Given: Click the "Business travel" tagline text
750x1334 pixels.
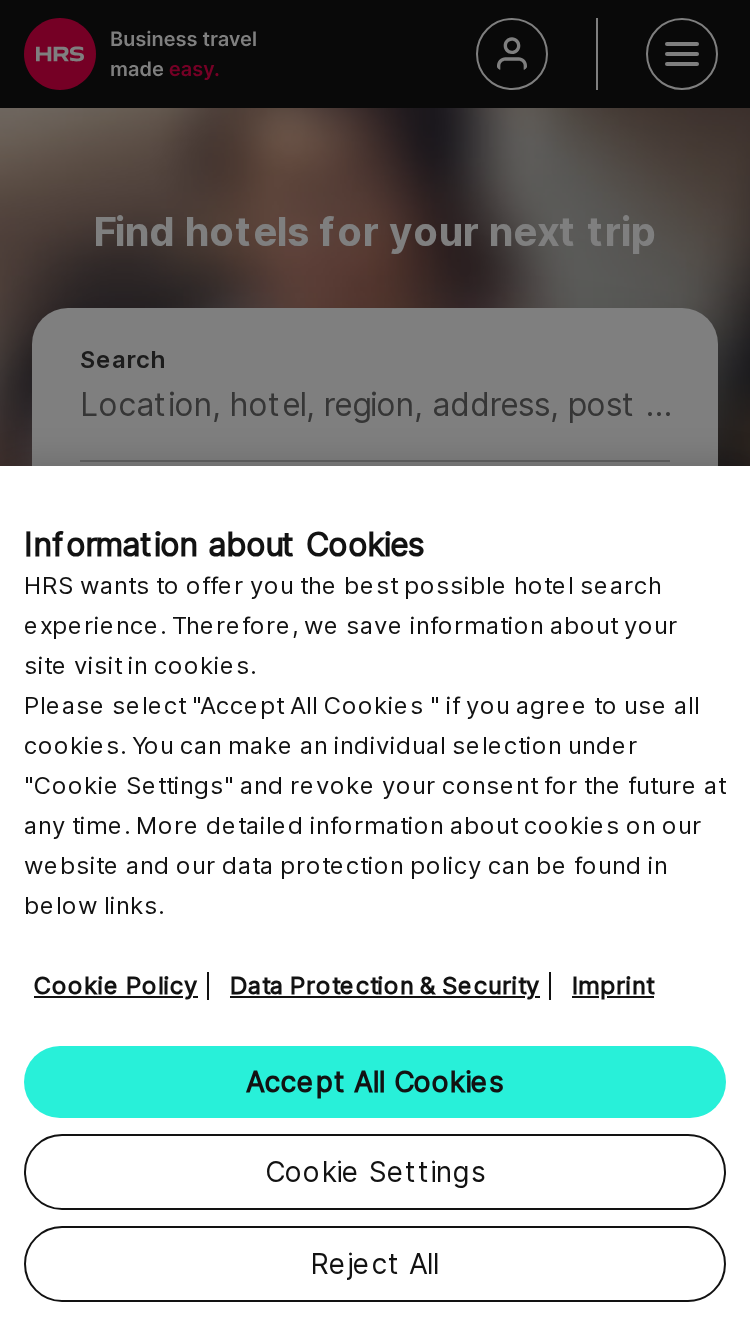Looking at the screenshot, I should pos(183,39).
